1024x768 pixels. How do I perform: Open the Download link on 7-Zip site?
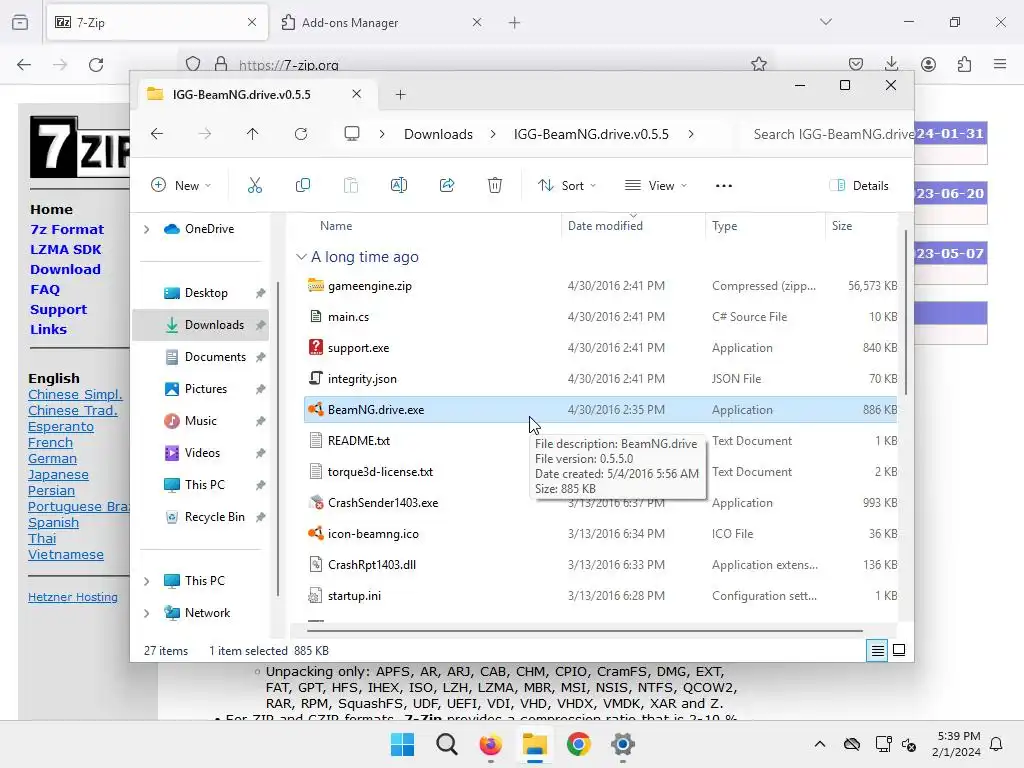(65, 269)
